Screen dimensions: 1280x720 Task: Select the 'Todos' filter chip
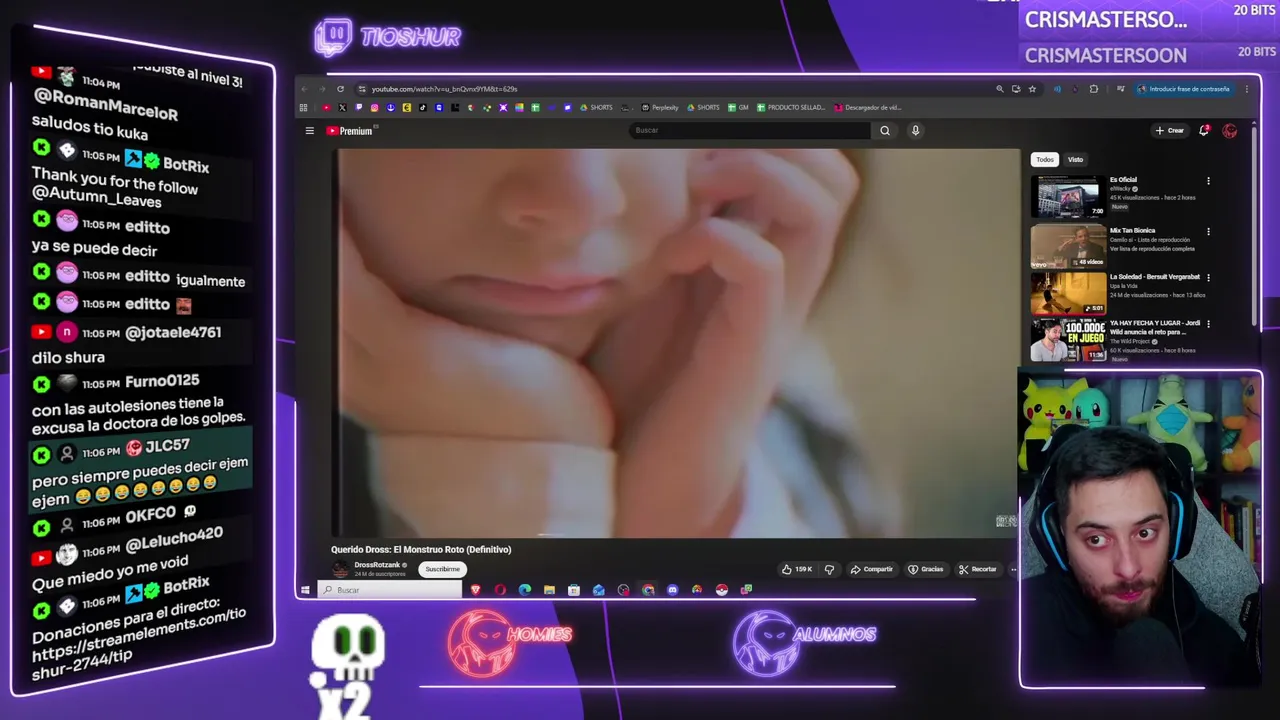click(x=1045, y=159)
